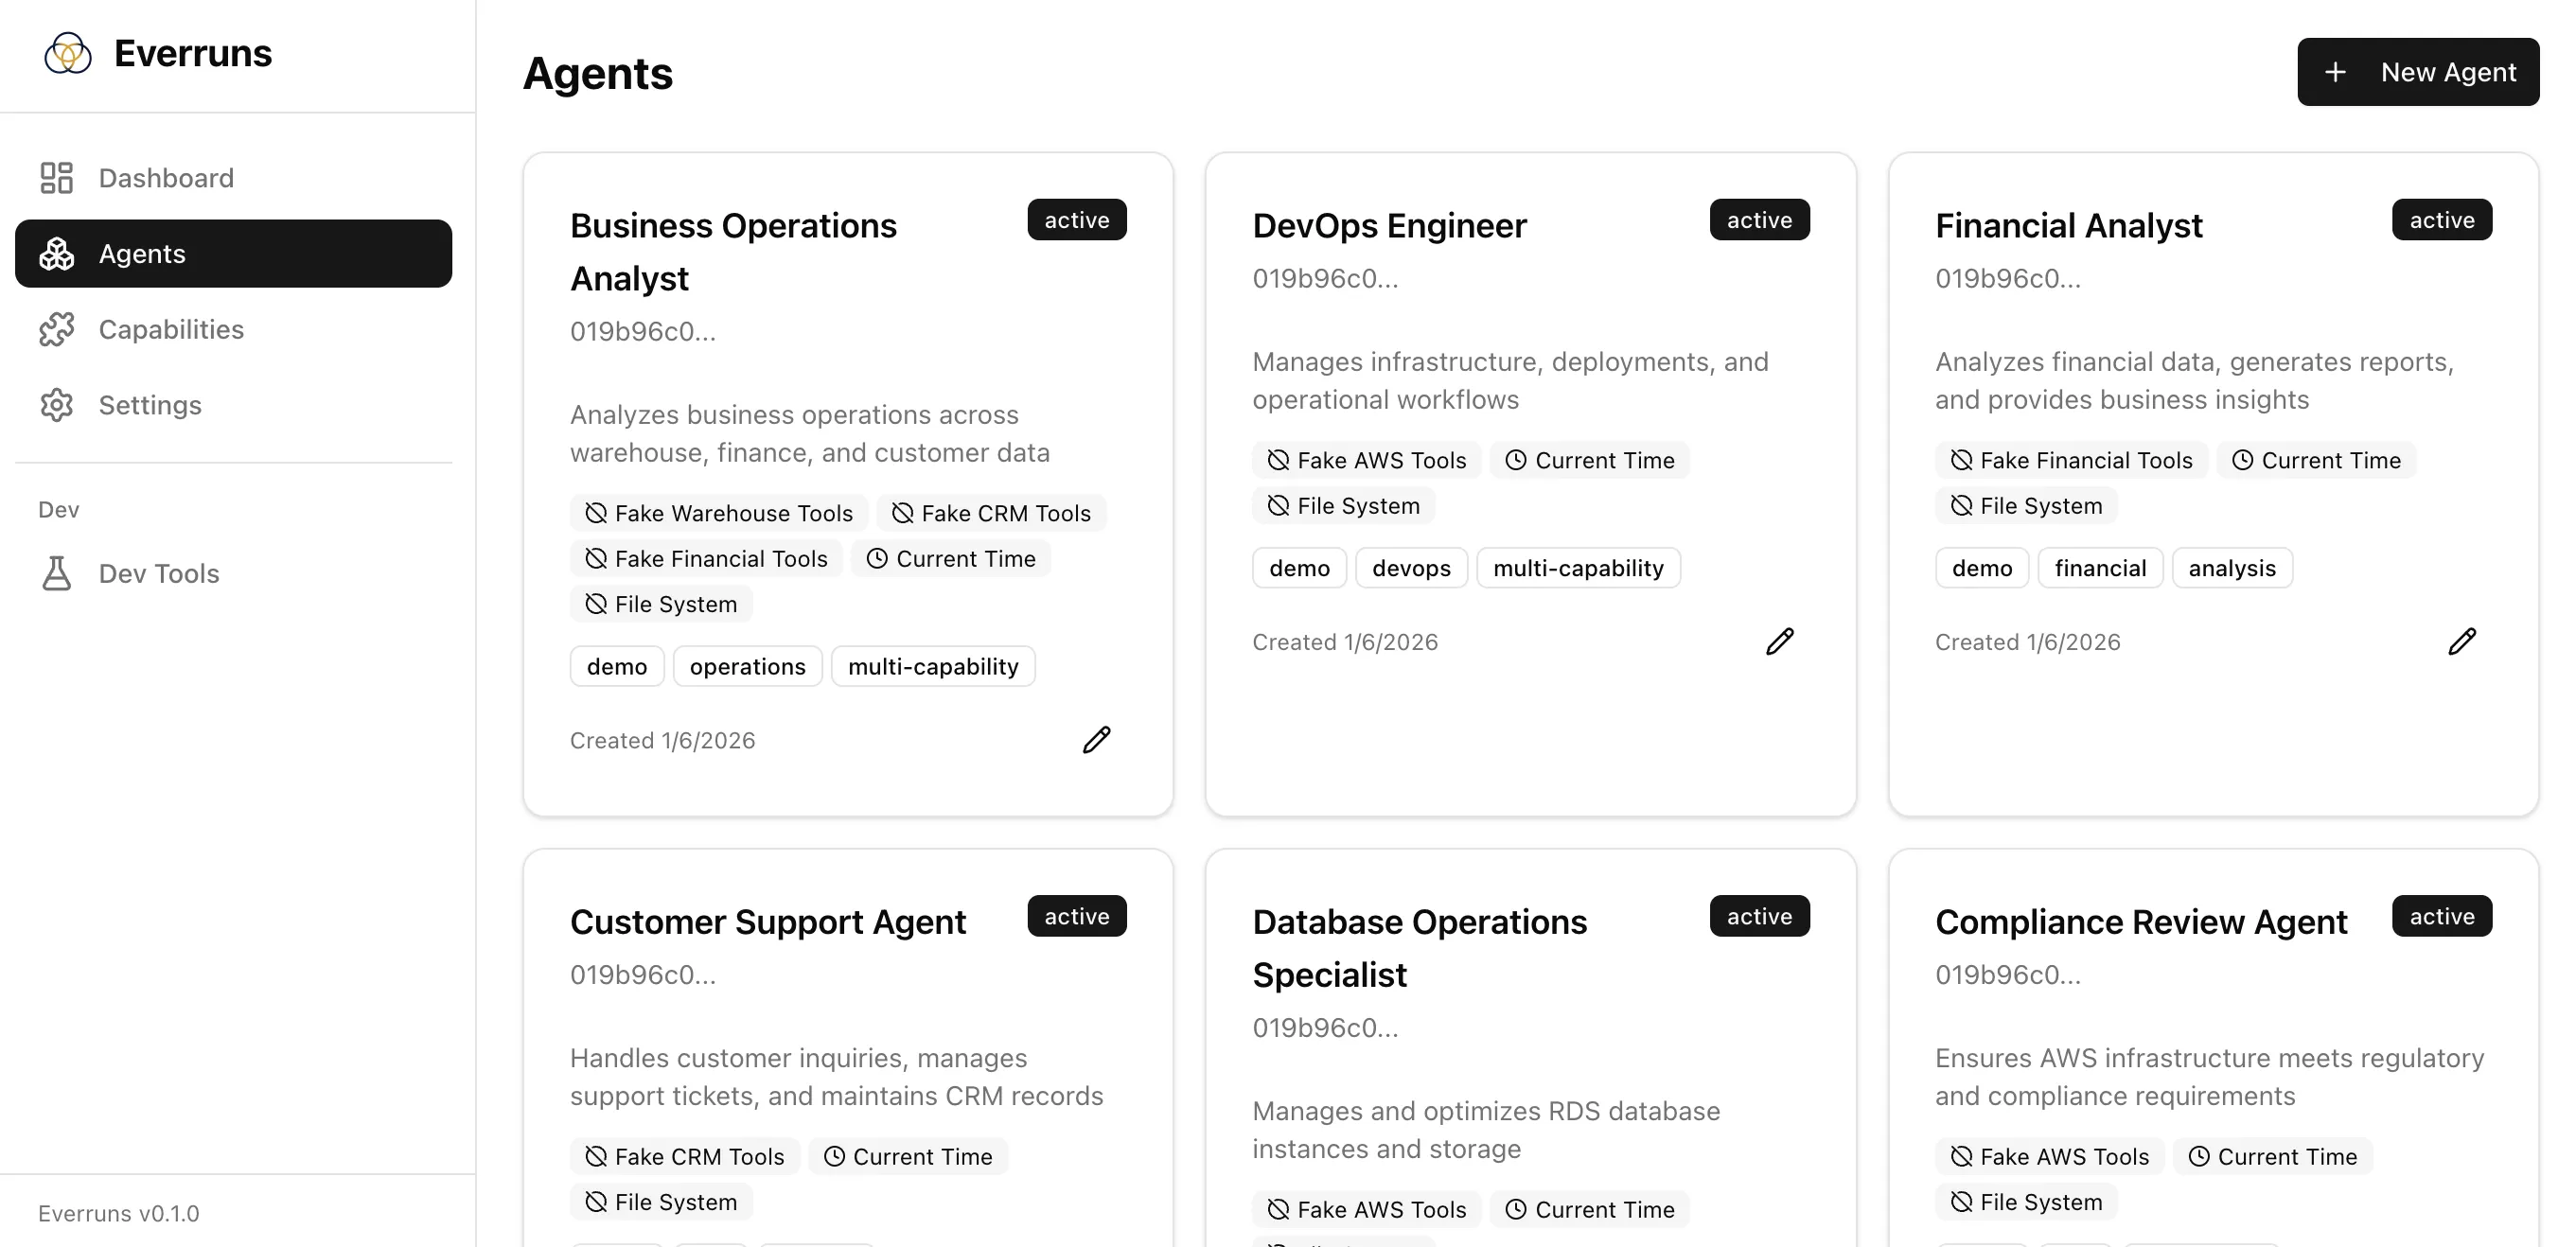Toggle the active badge on DevOps Engineer
The width and height of the screenshot is (2576, 1247).
pos(1759,219)
